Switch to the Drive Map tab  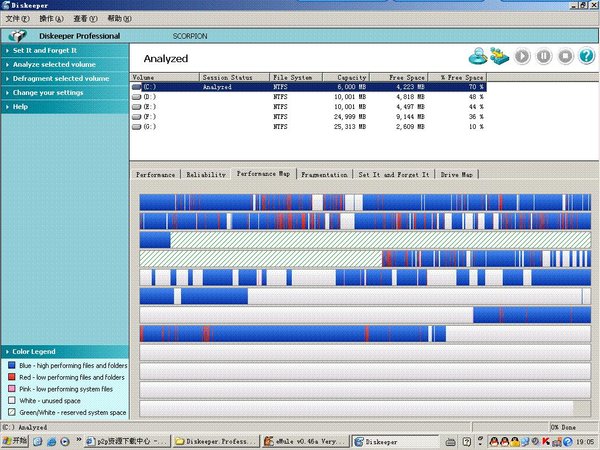pos(457,174)
